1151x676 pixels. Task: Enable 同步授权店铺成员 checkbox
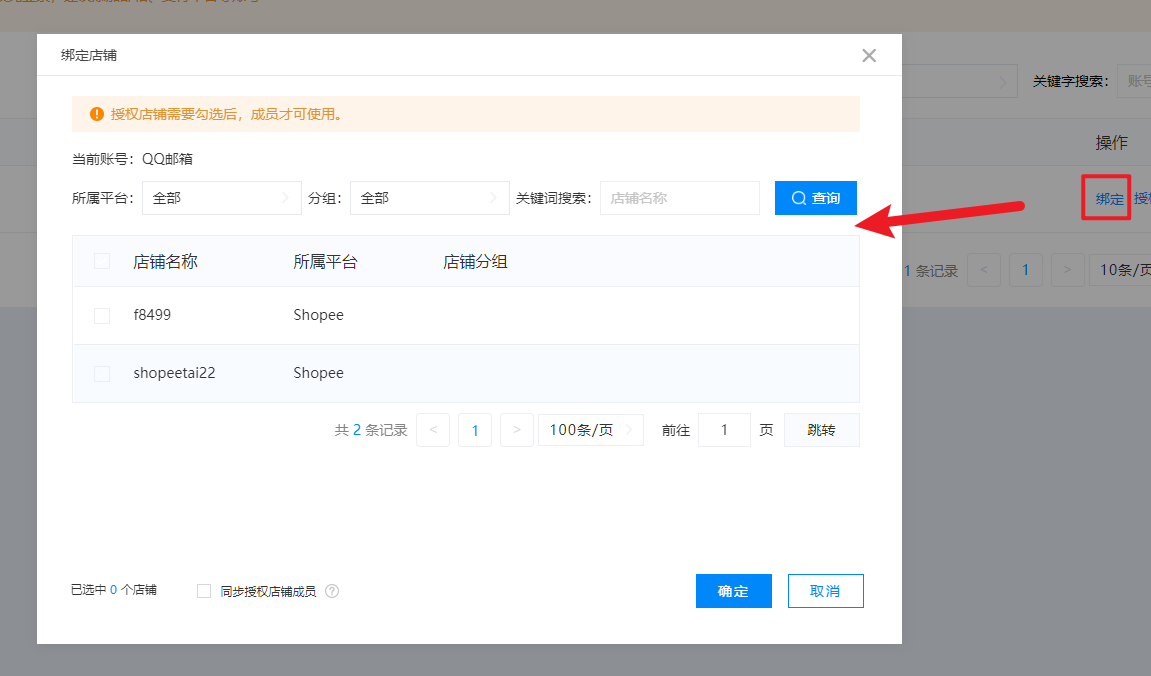[x=204, y=591]
